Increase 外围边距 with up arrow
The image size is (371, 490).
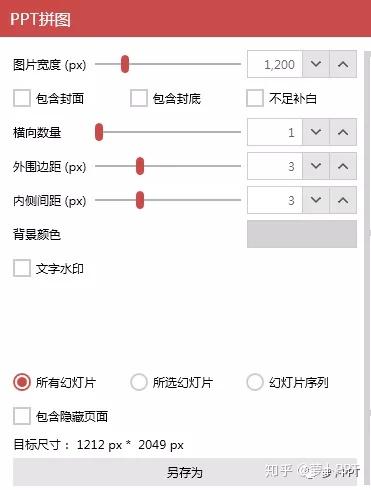click(x=343, y=166)
